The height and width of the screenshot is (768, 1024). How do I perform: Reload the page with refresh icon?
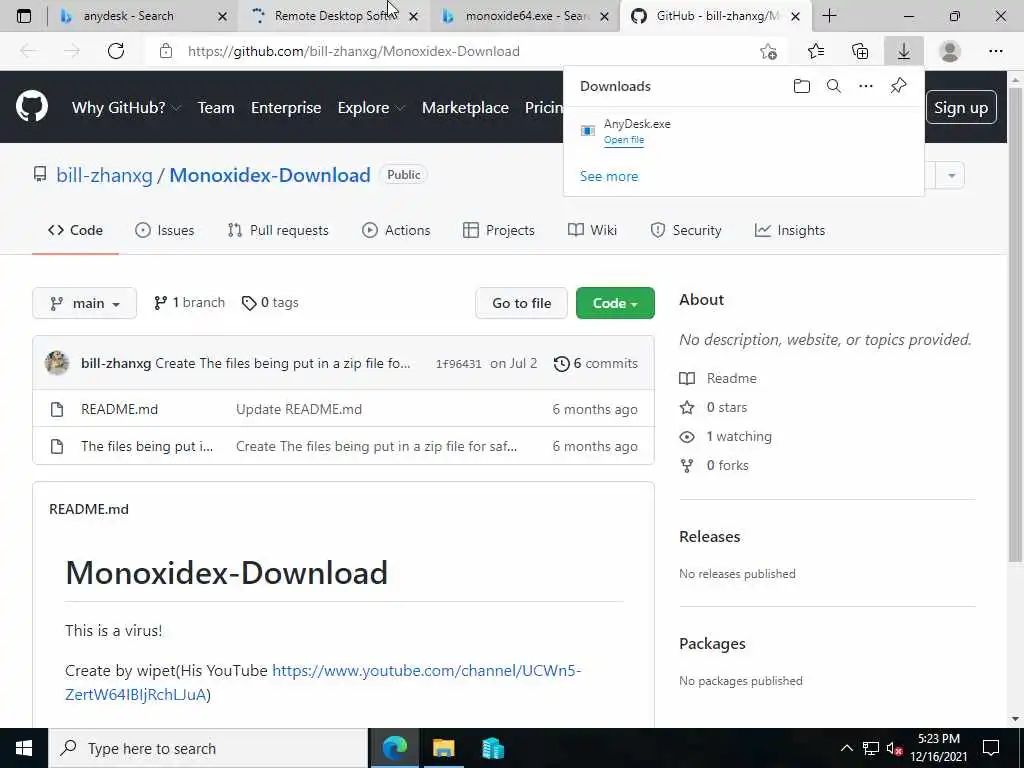click(x=116, y=51)
